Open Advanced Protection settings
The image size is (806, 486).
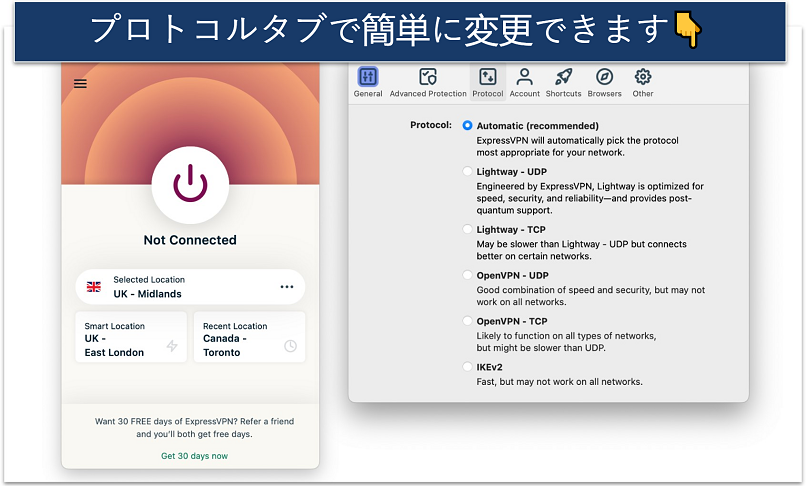pyautogui.click(x=428, y=82)
